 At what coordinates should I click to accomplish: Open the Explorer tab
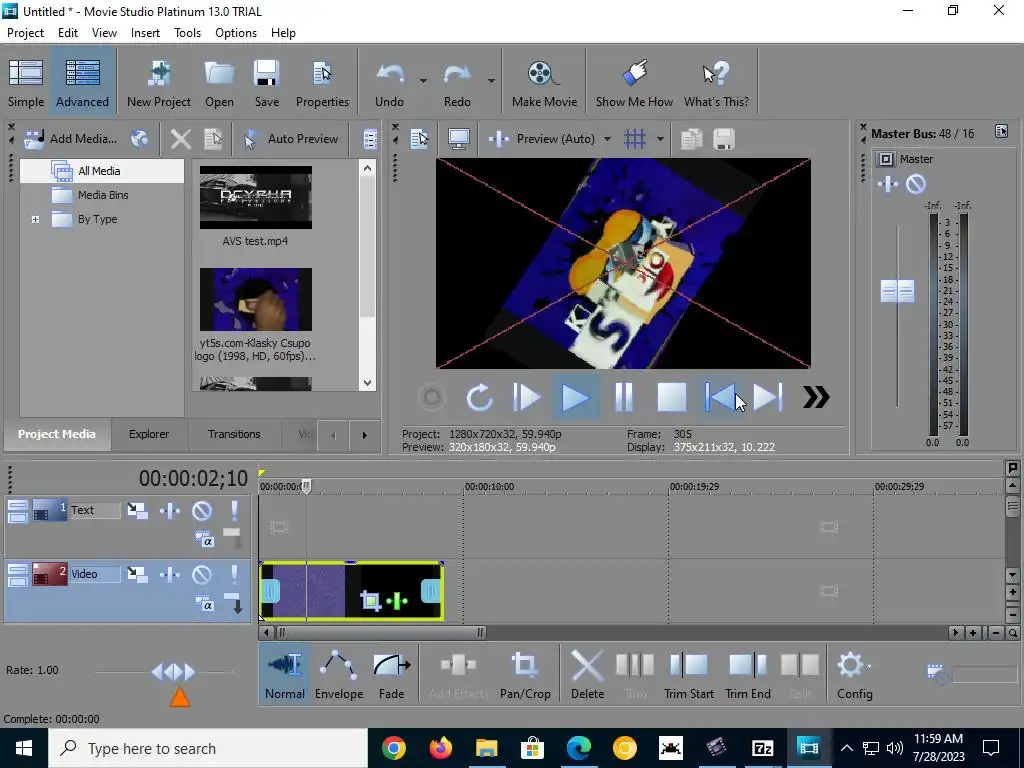click(149, 434)
